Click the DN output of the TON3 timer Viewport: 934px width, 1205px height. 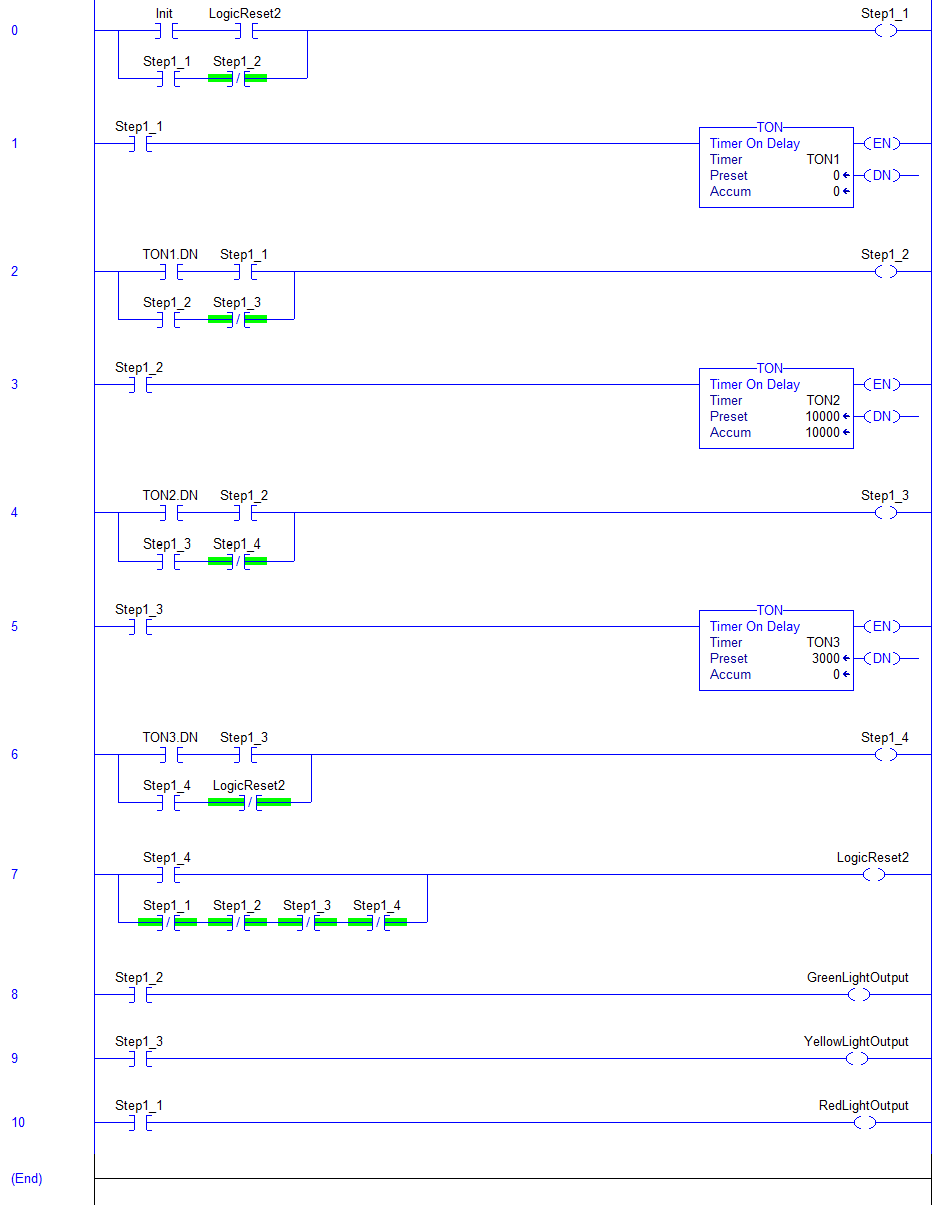coord(884,658)
